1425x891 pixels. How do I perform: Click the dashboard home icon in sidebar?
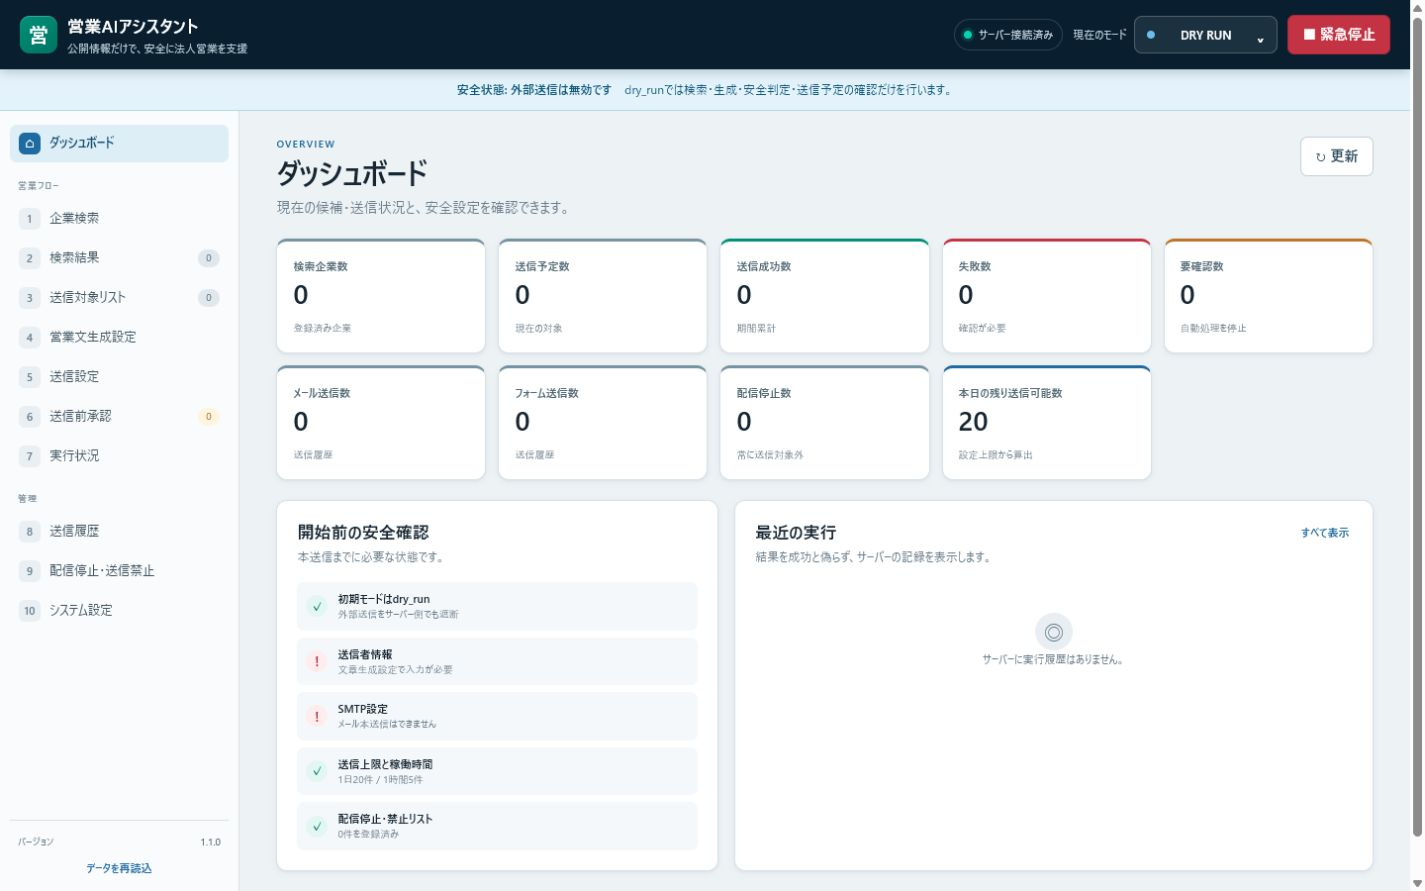[x=30, y=143]
